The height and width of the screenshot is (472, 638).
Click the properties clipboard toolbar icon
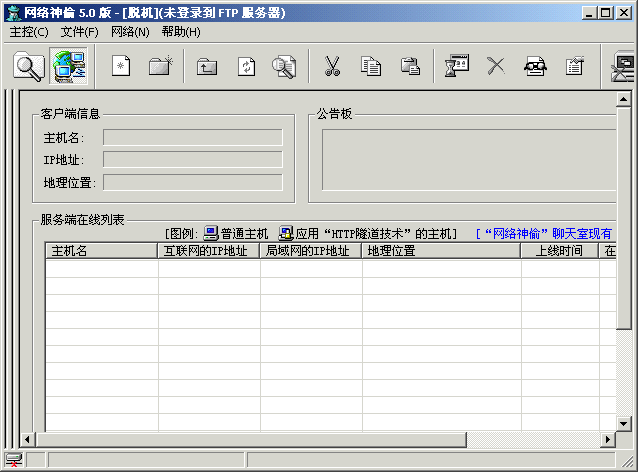click(574, 67)
